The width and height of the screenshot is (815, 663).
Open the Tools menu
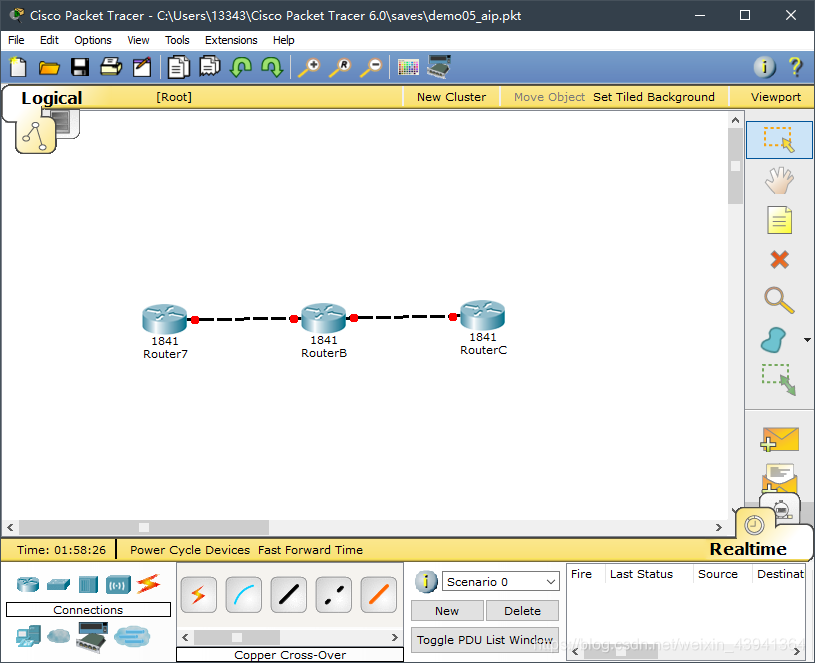(x=177, y=40)
